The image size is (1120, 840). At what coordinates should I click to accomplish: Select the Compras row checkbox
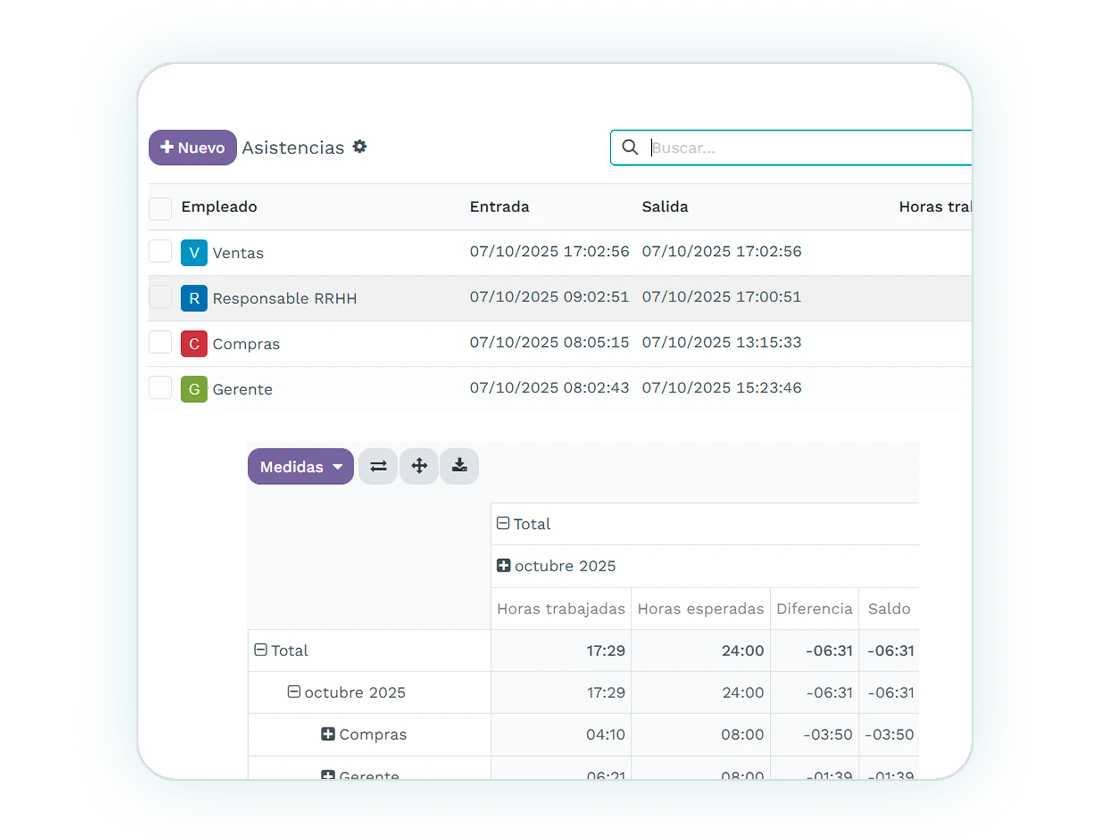160,343
